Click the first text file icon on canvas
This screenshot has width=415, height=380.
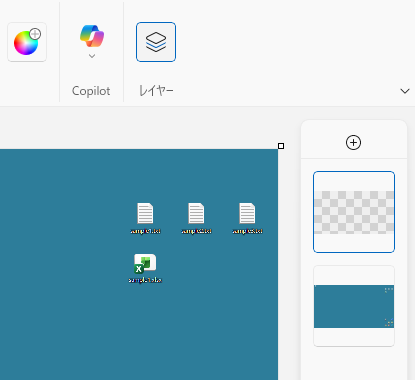[145, 213]
